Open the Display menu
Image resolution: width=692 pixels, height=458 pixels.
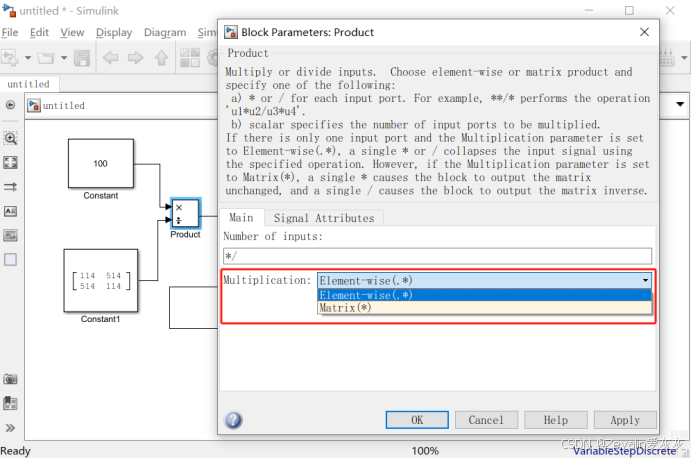point(114,32)
